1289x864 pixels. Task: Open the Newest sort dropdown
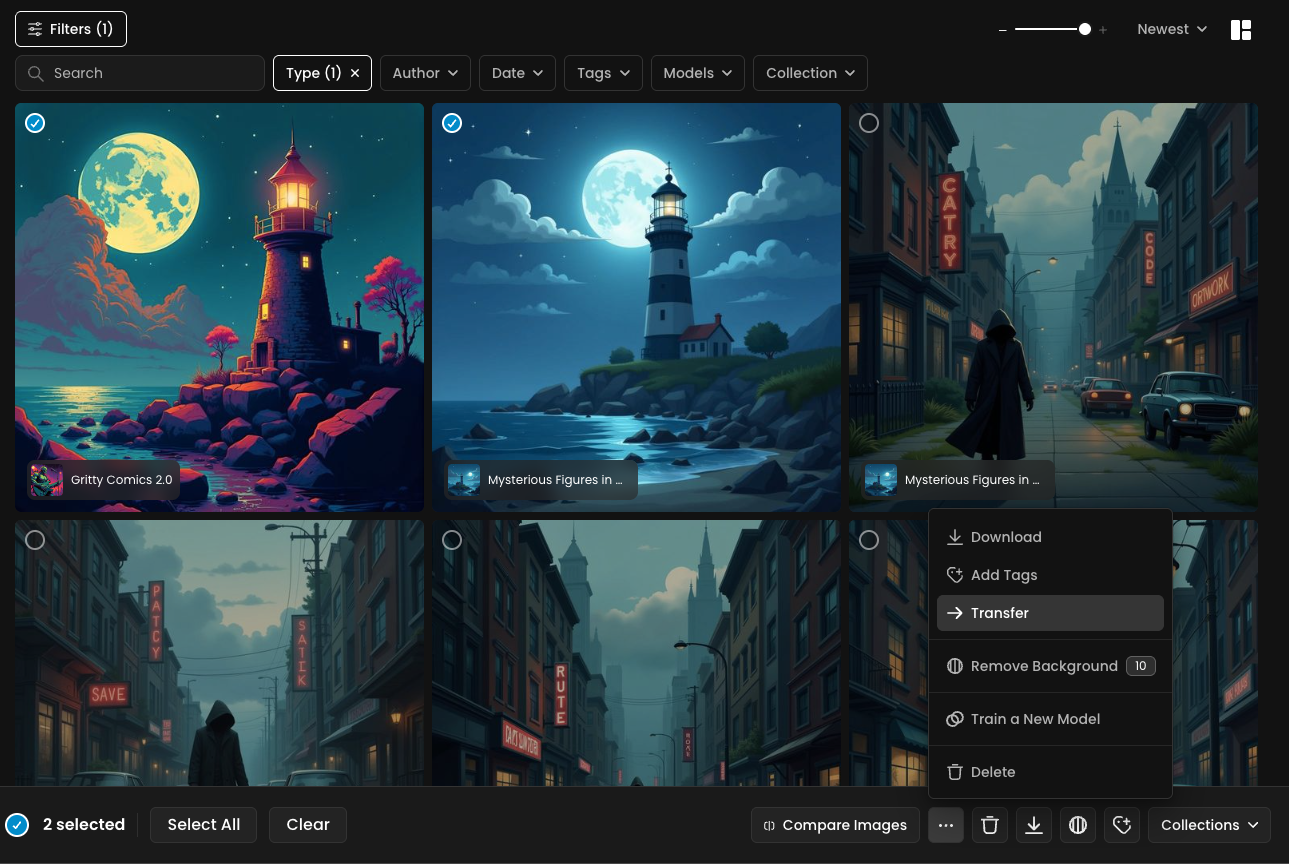pos(1172,29)
